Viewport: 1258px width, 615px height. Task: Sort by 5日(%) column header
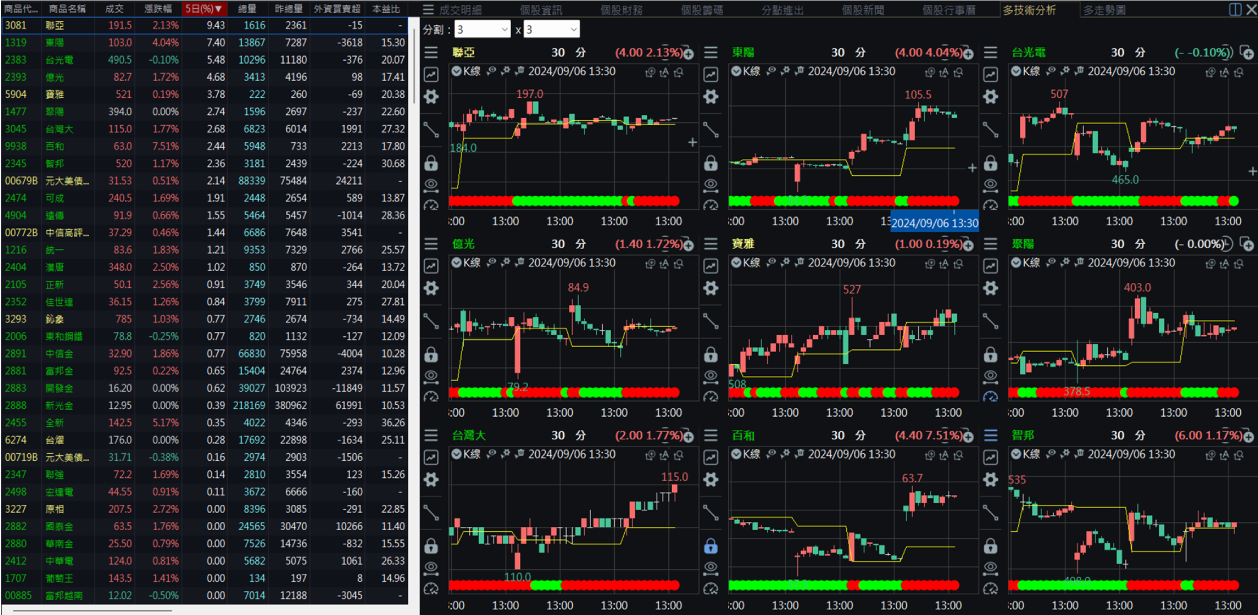click(204, 9)
